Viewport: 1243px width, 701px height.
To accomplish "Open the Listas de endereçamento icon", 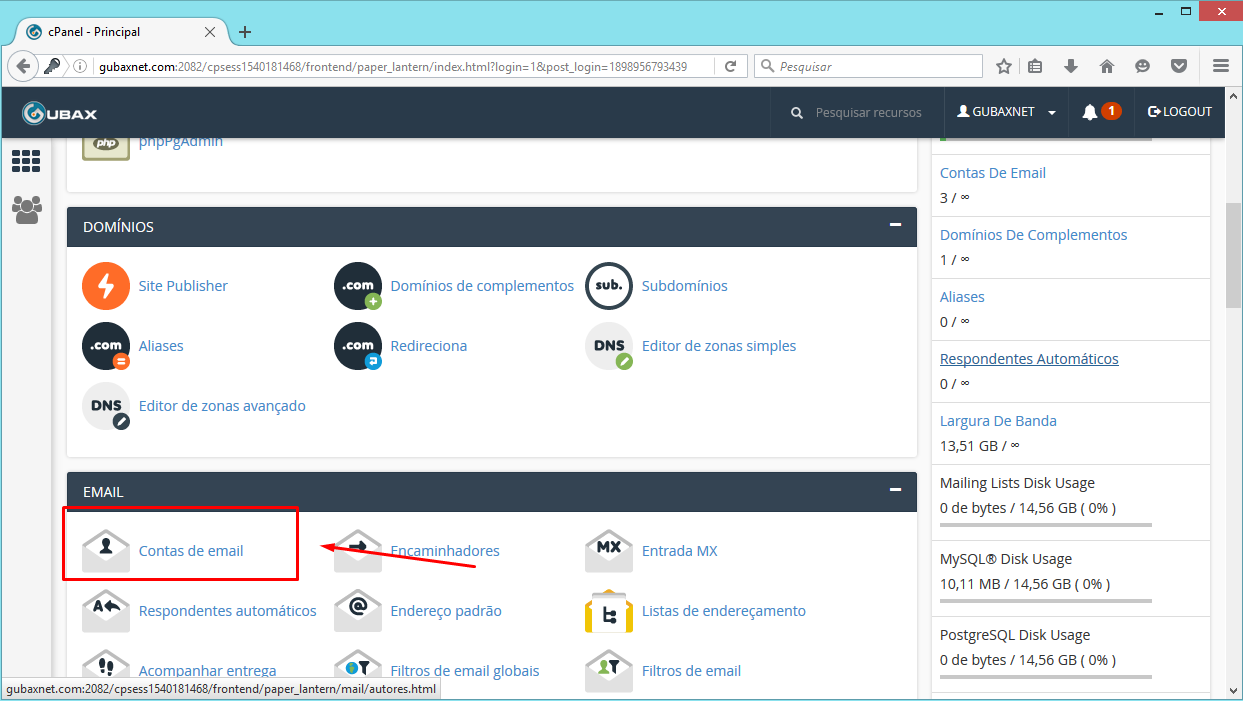I will tap(609, 611).
